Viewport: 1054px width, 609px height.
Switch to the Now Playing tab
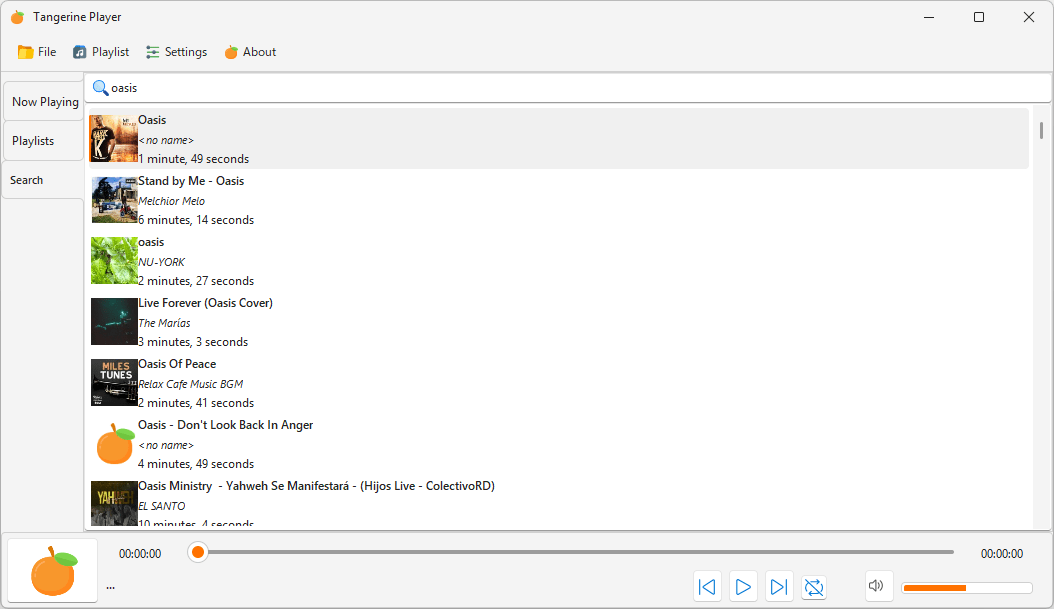coord(44,102)
